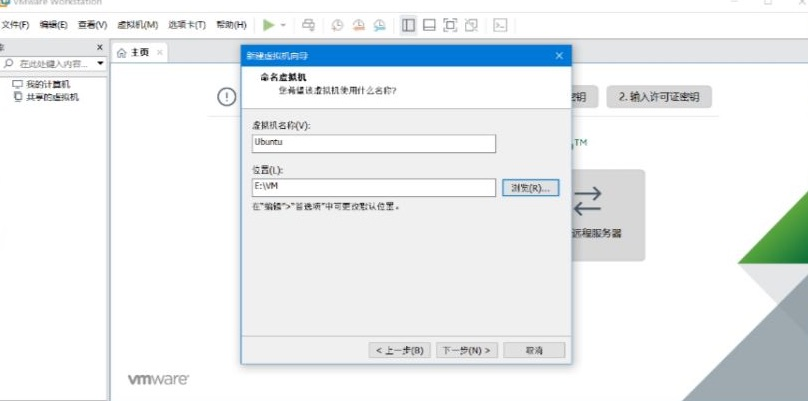808x401 pixels.
Task: Open the 选项卡(T) menu
Action: (x=187, y=25)
